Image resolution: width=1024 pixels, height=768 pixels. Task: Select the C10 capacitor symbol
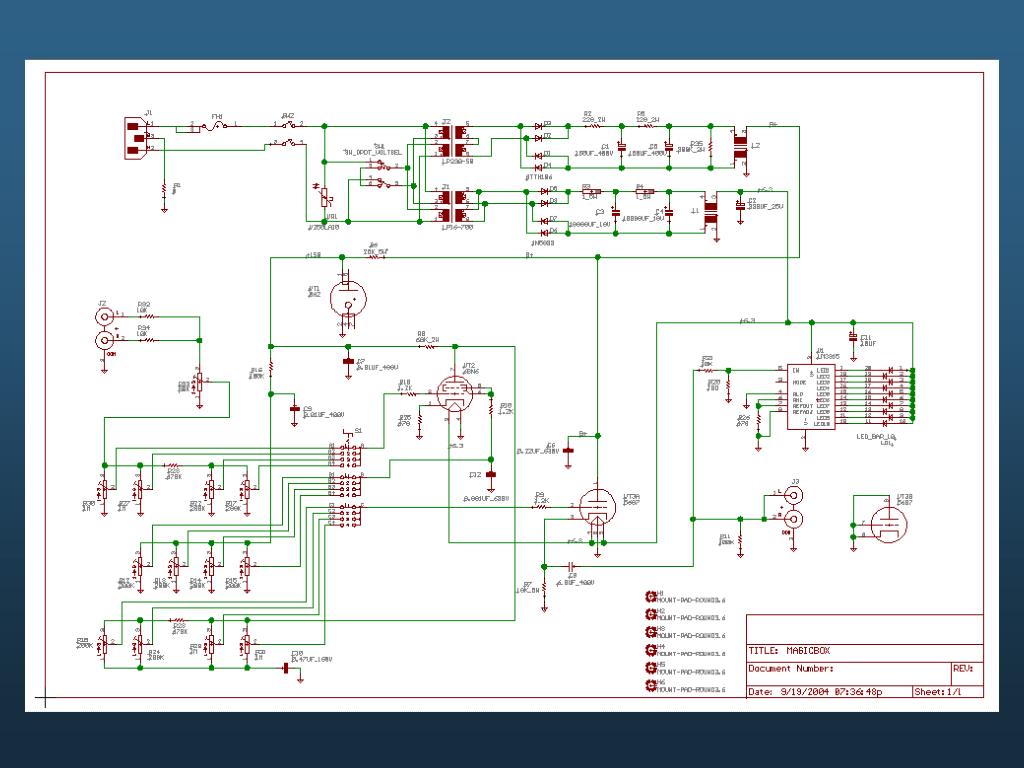pos(285,668)
